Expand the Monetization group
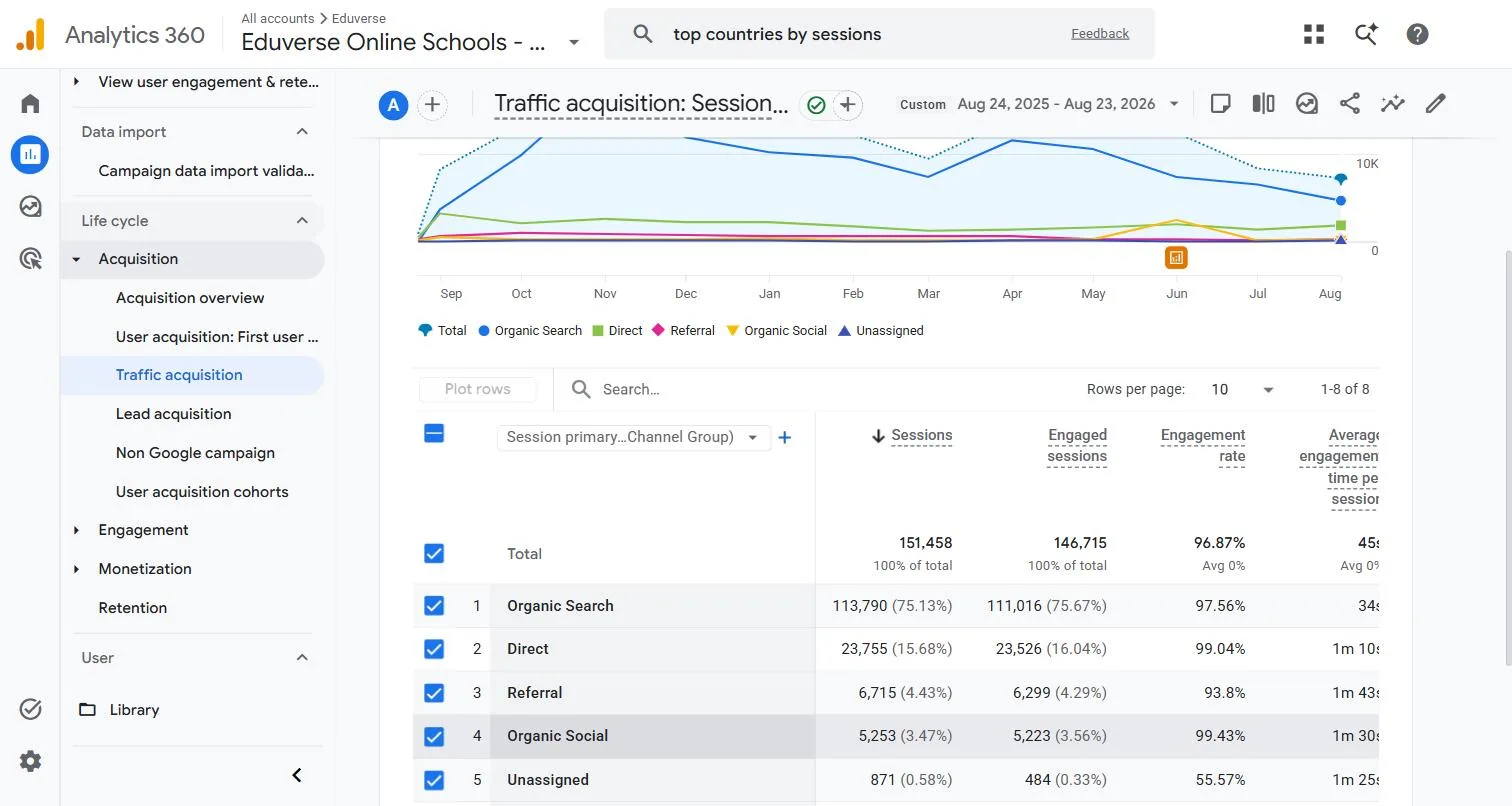Screen dimensions: 1512x806 point(77,569)
